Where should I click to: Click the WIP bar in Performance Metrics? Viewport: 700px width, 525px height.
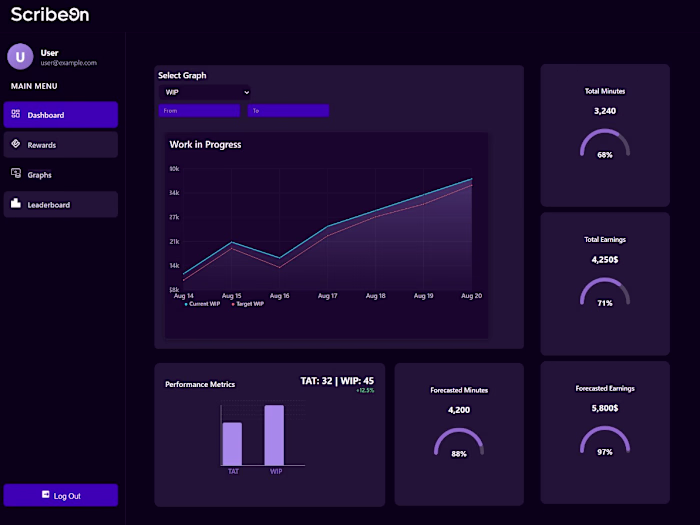tap(274, 435)
